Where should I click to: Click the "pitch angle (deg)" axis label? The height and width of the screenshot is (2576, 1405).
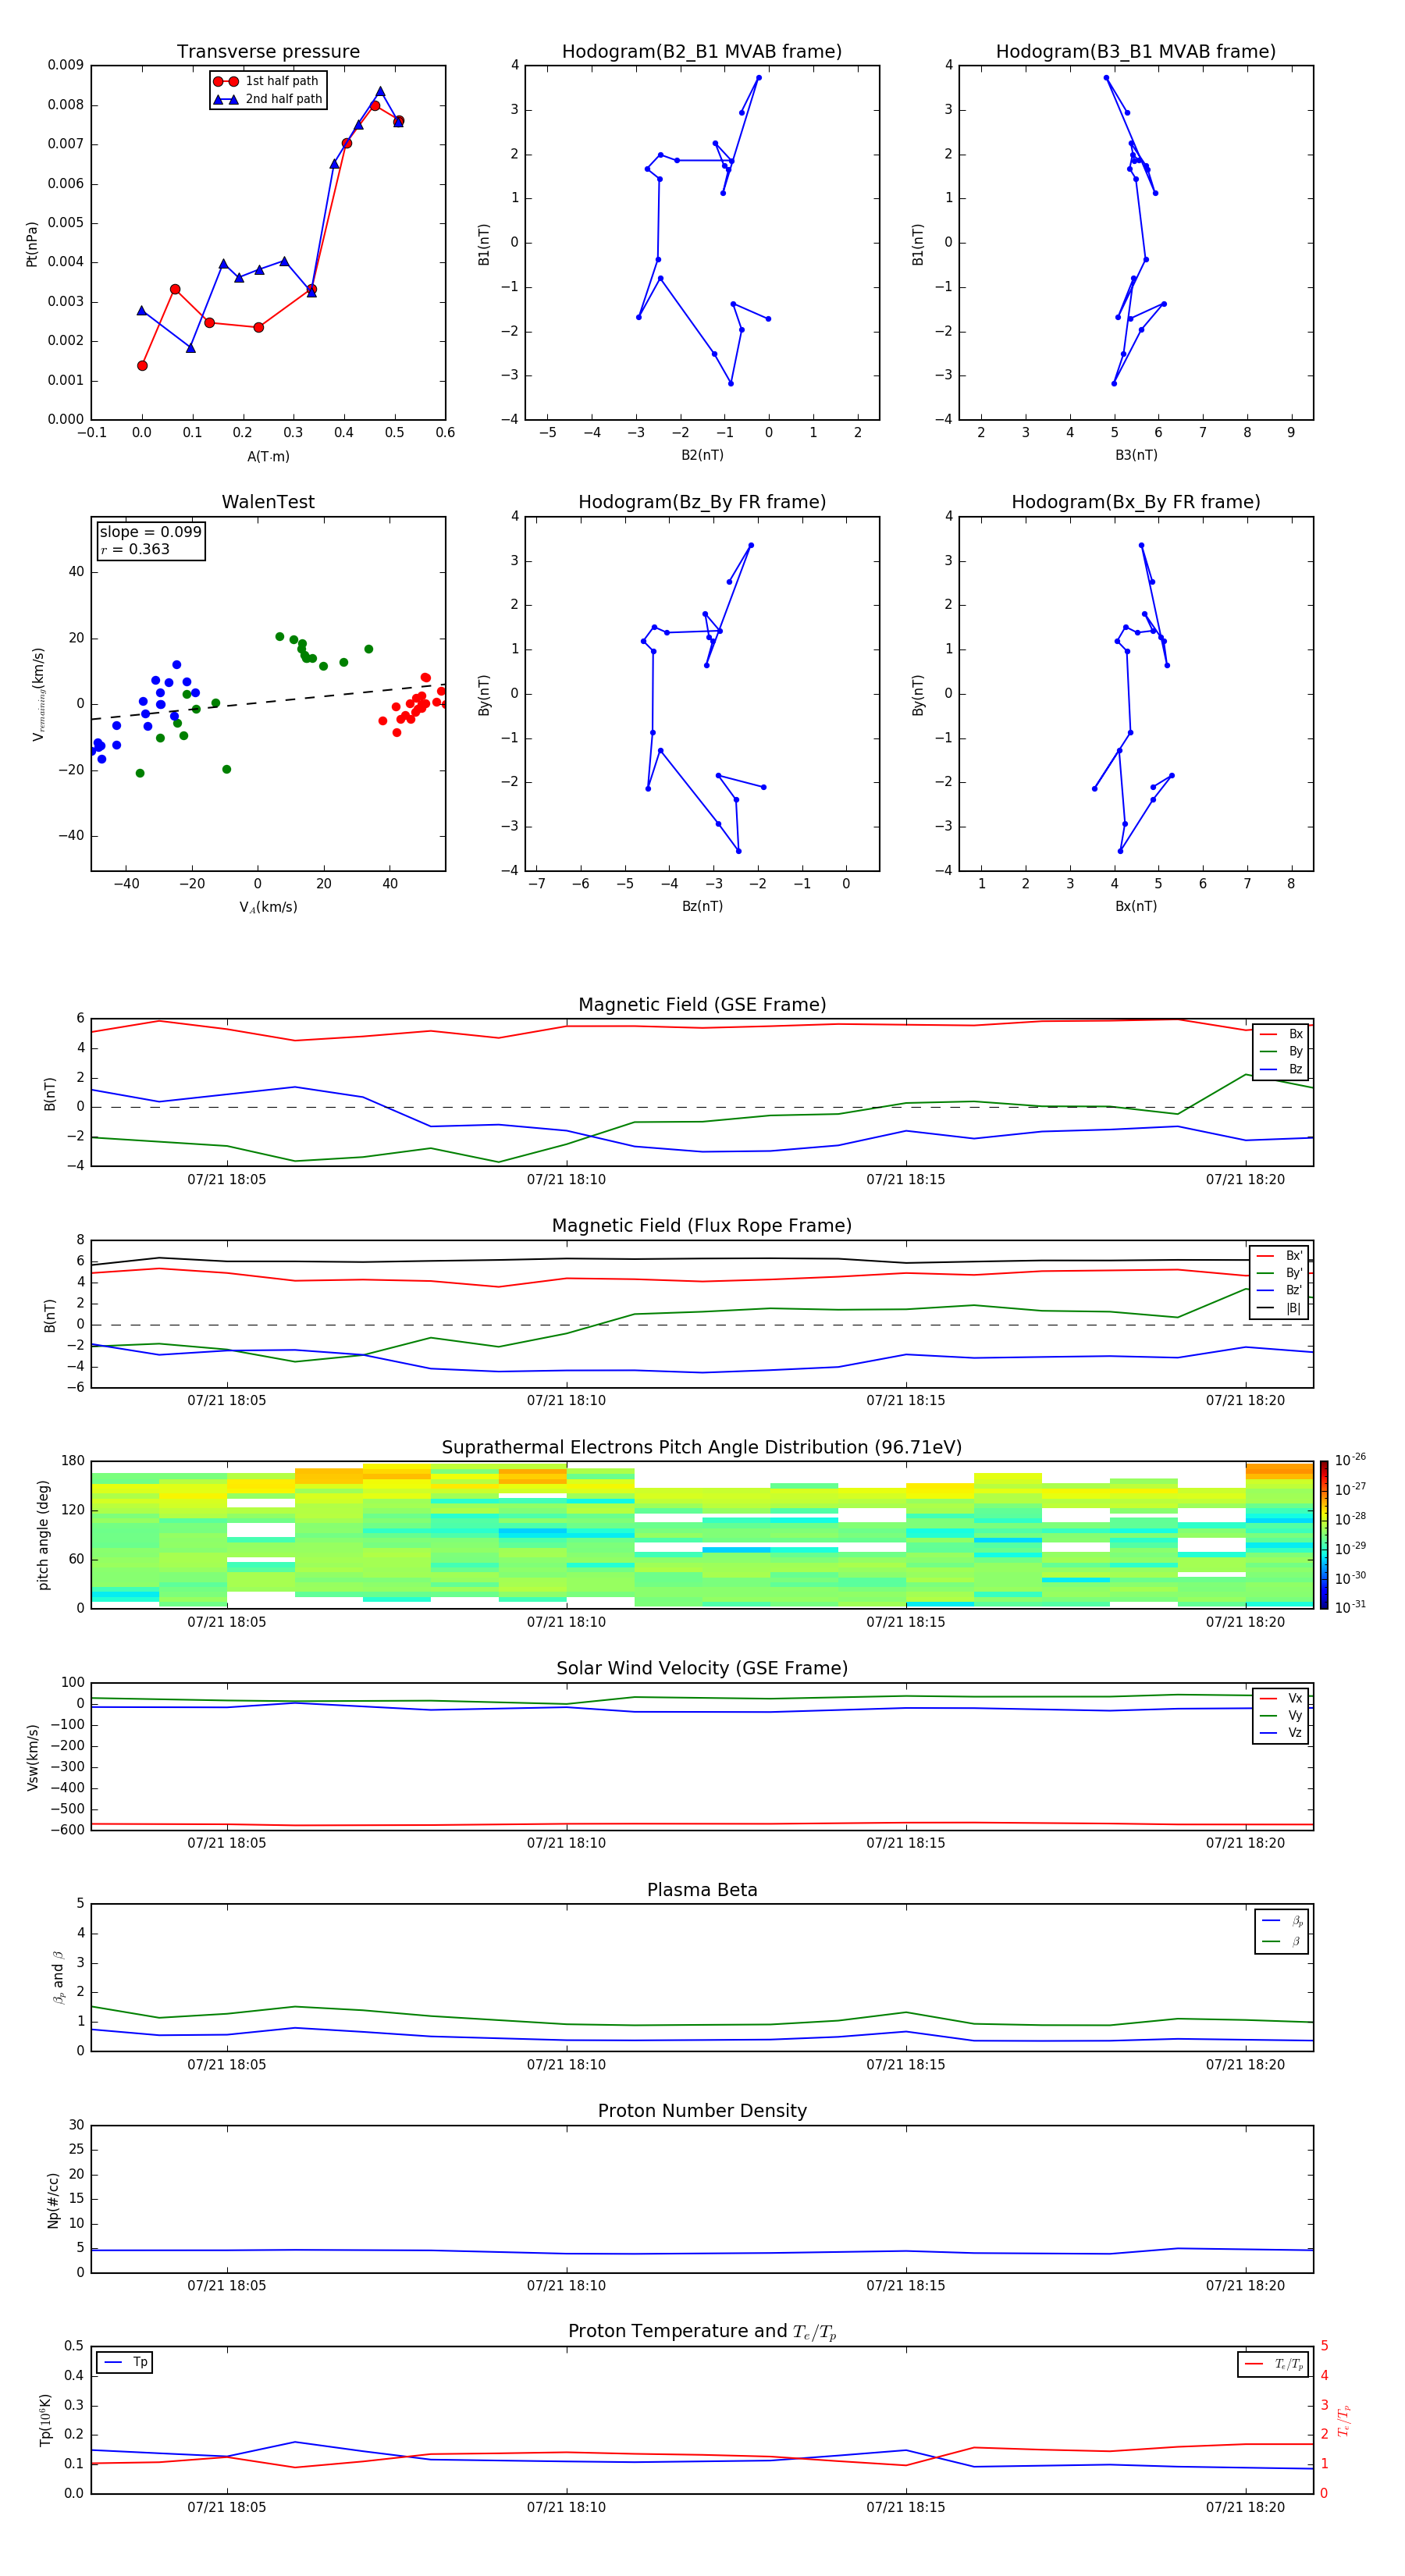click(43, 1535)
